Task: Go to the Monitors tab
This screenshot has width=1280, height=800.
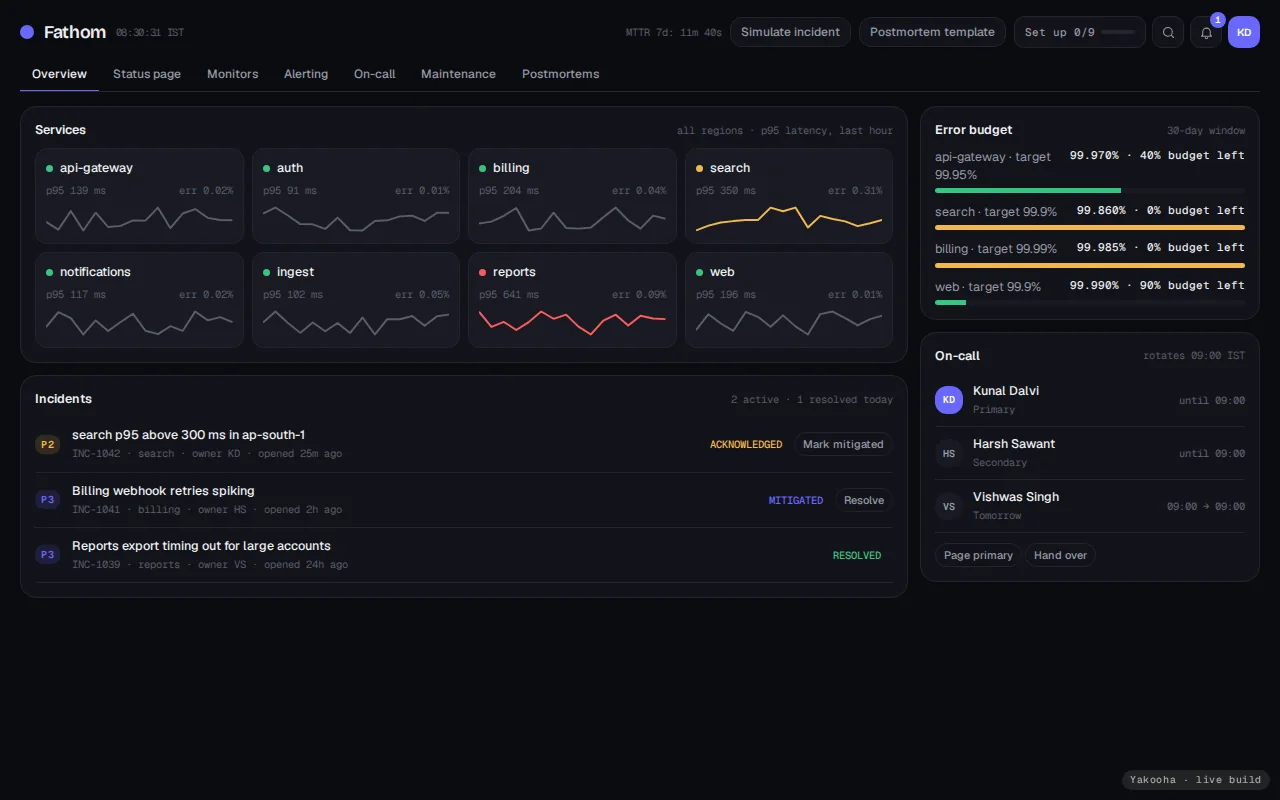Action: (x=233, y=74)
